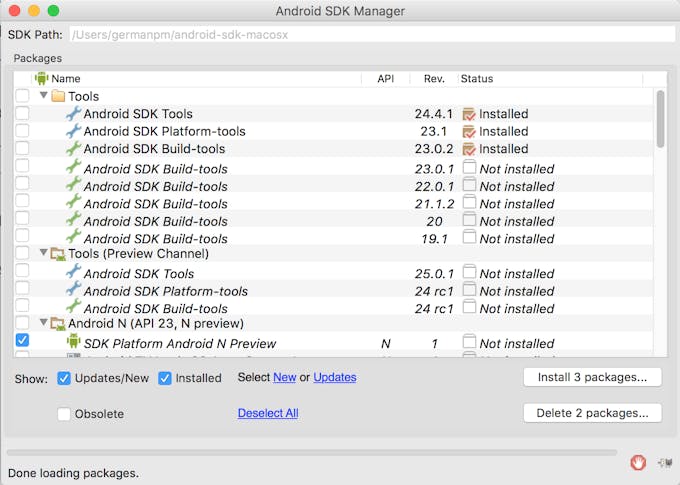Check the Android N group checkbox
680x485 pixels.
[22, 323]
